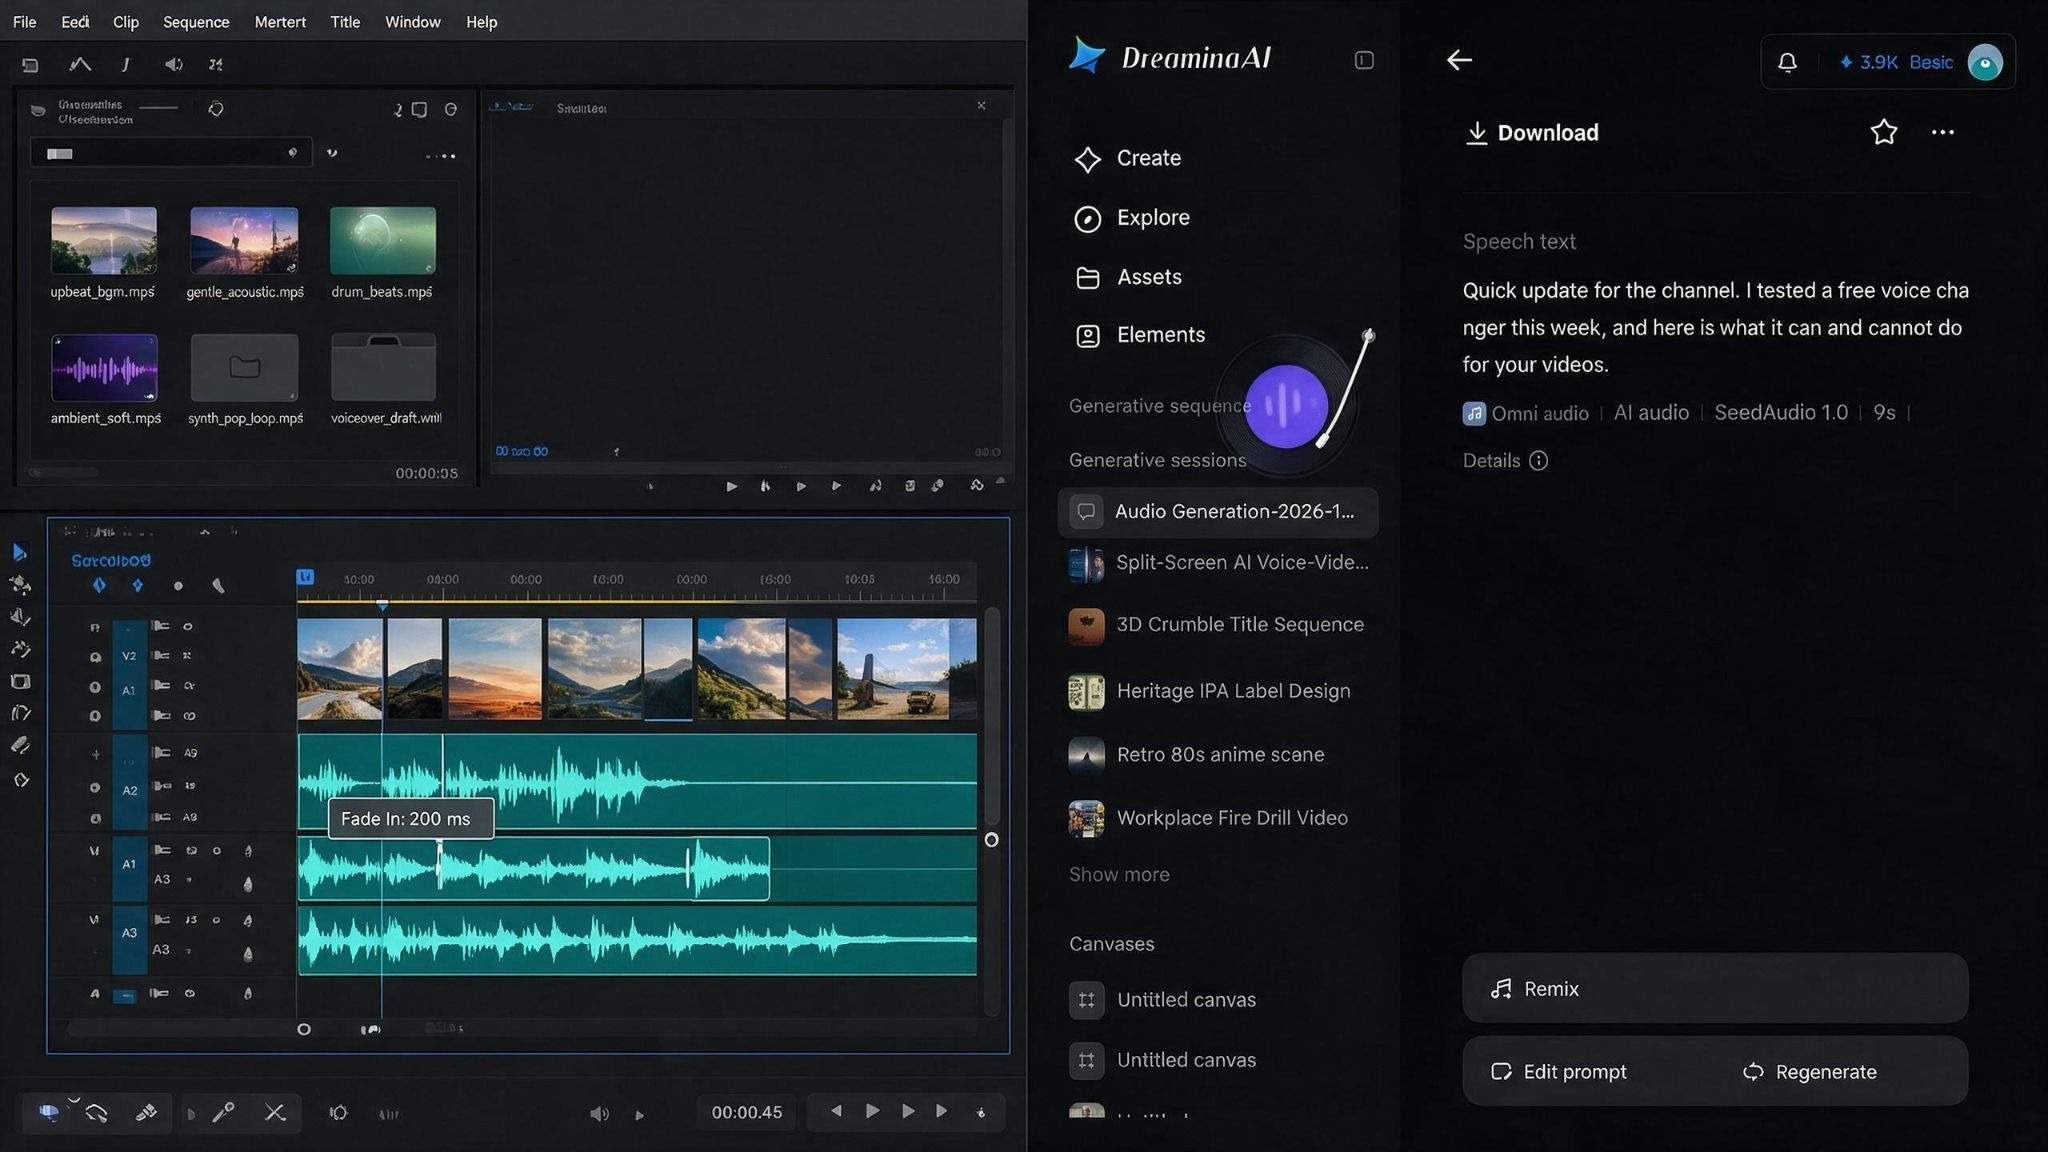
Task: Favorite the audio with the star icon
Action: (1884, 132)
